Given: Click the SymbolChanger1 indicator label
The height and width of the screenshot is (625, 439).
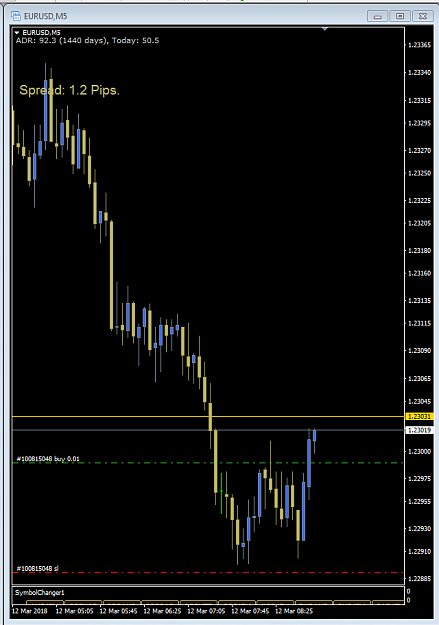Looking at the screenshot, I should point(39,593).
